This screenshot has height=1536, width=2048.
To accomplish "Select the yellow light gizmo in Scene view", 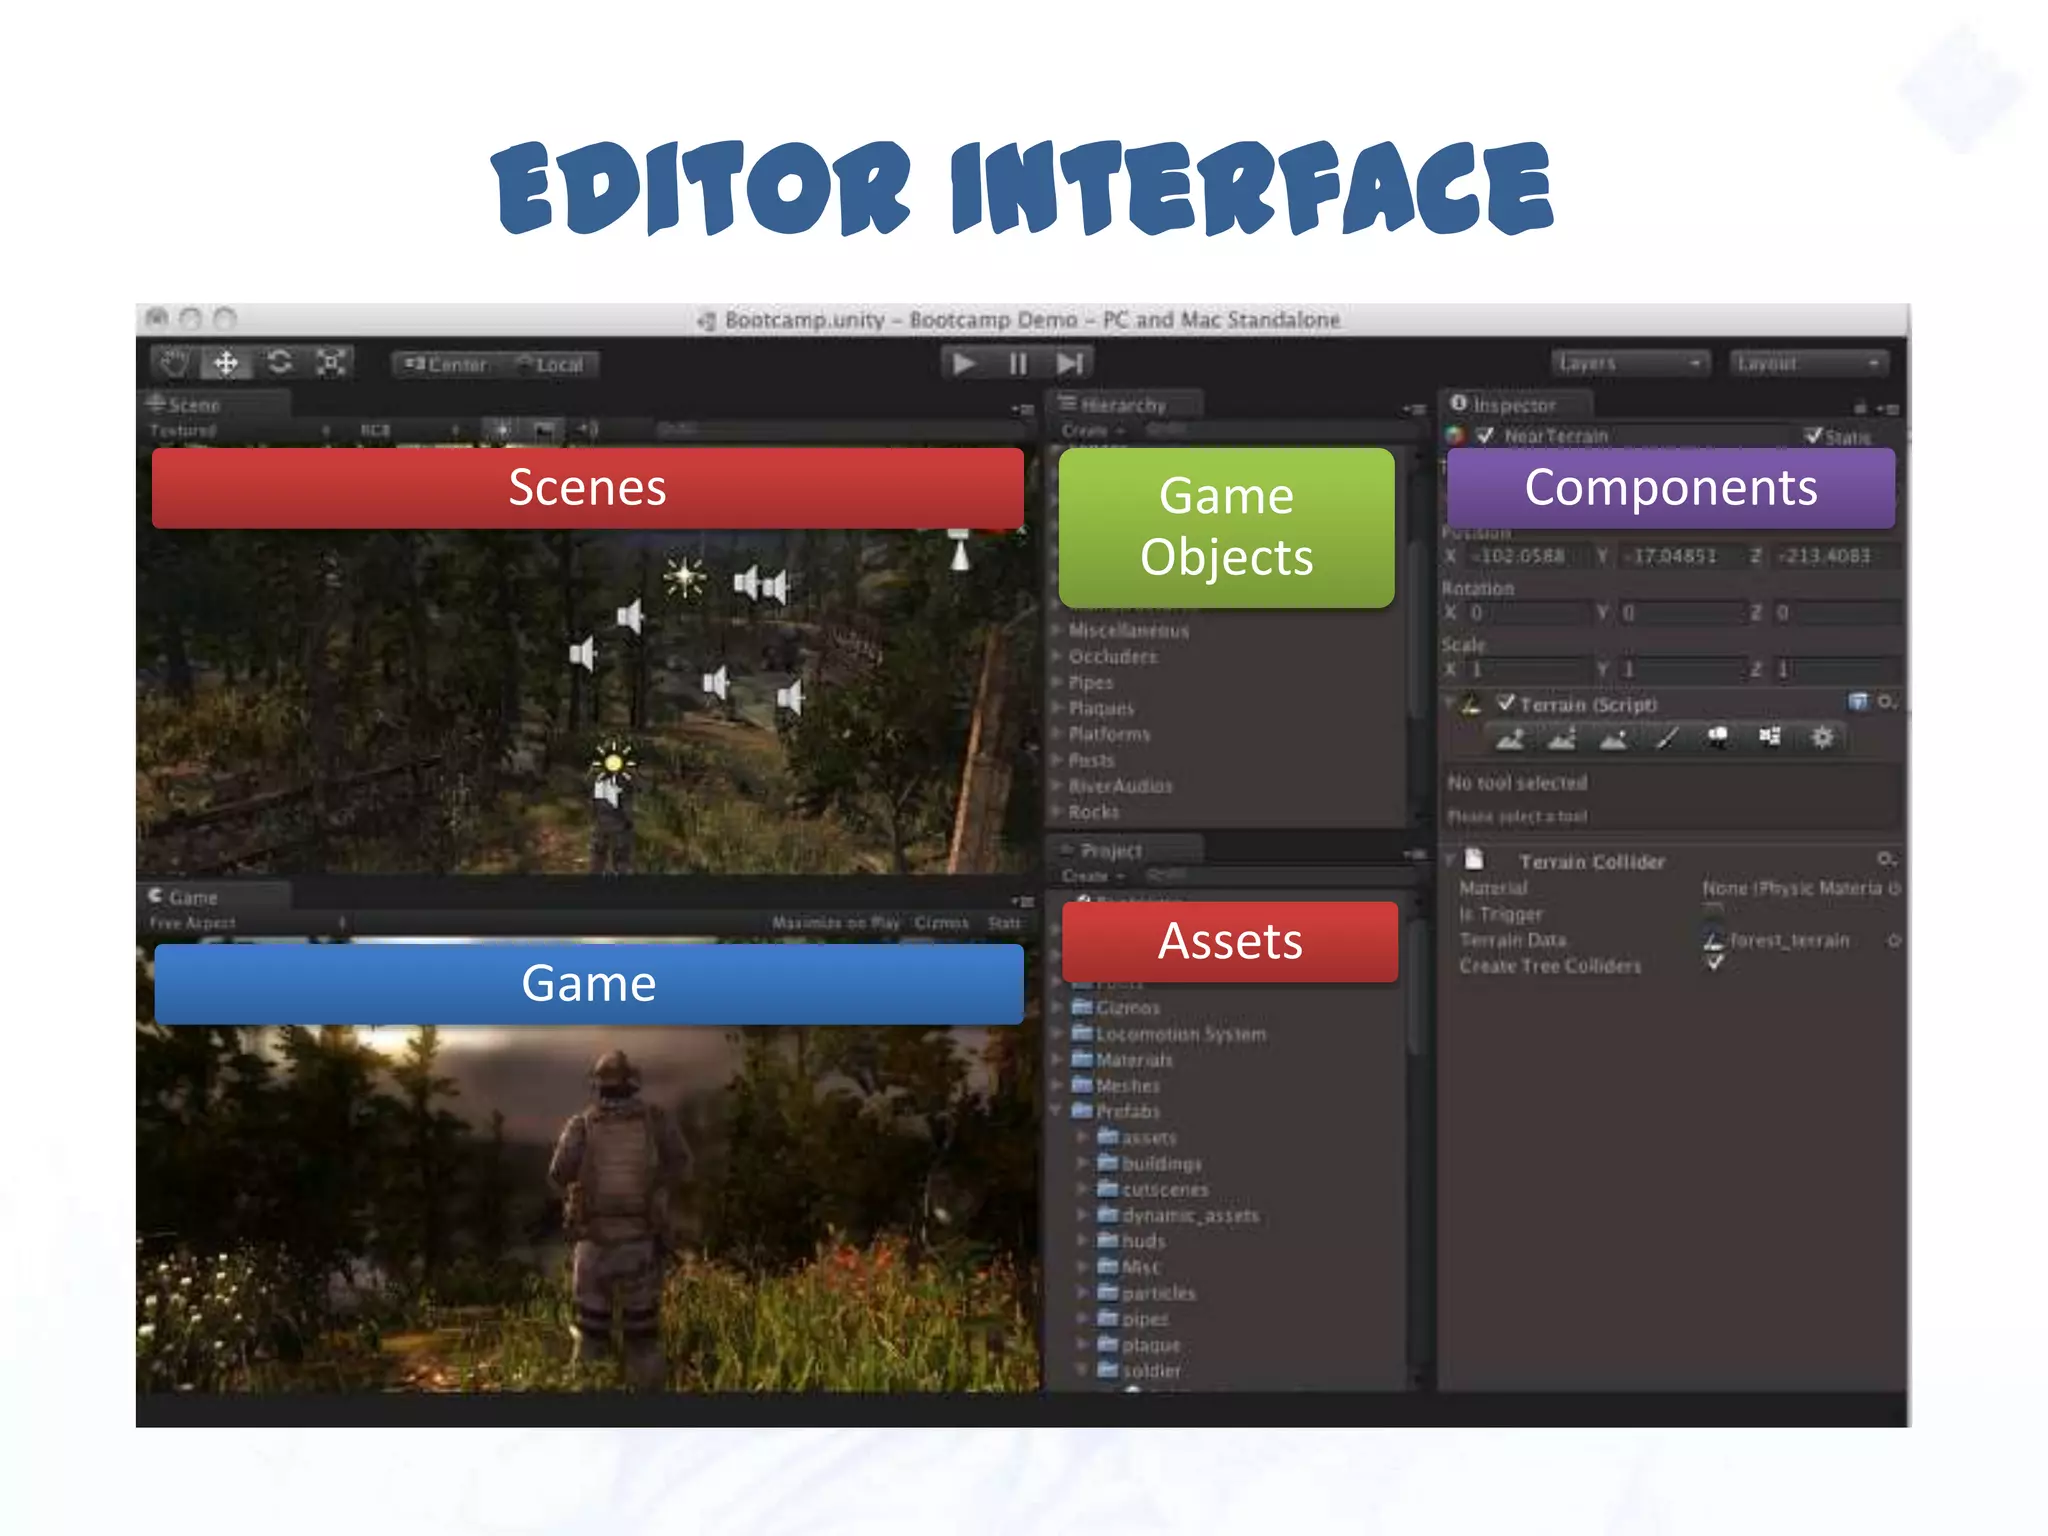I will coord(613,763).
